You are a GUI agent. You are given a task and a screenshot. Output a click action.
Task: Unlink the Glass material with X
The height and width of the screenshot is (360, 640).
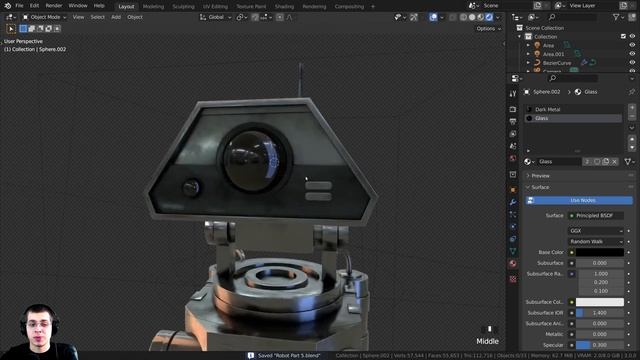(x=615, y=162)
